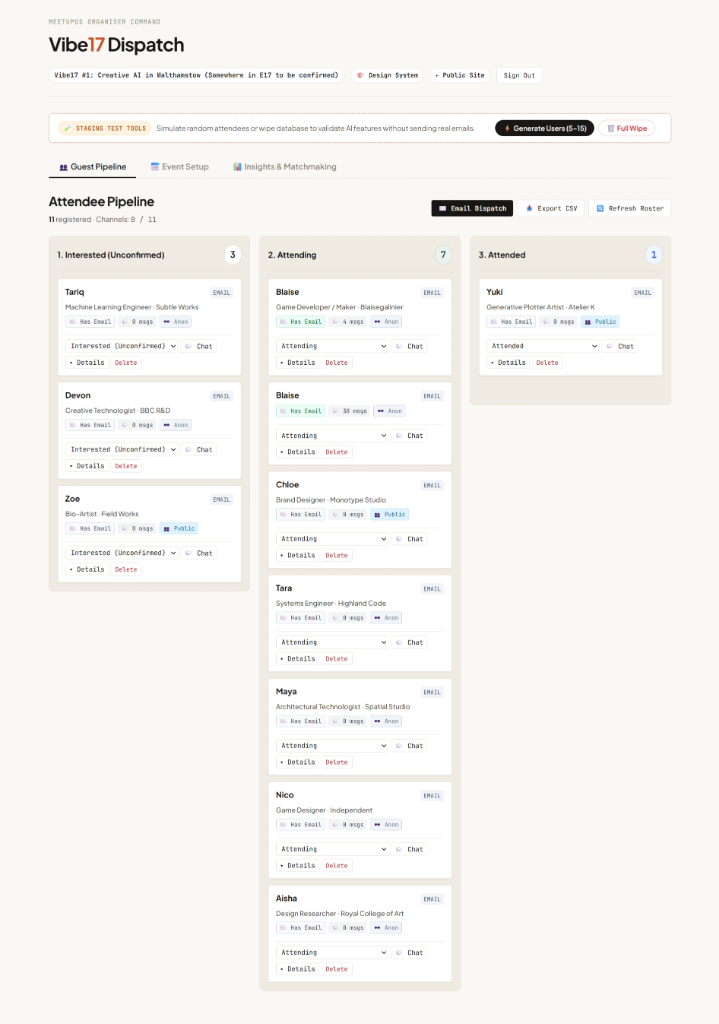Click "Game Designer · Independent" text
Screen dimensions: 719x1024
[324, 810]
